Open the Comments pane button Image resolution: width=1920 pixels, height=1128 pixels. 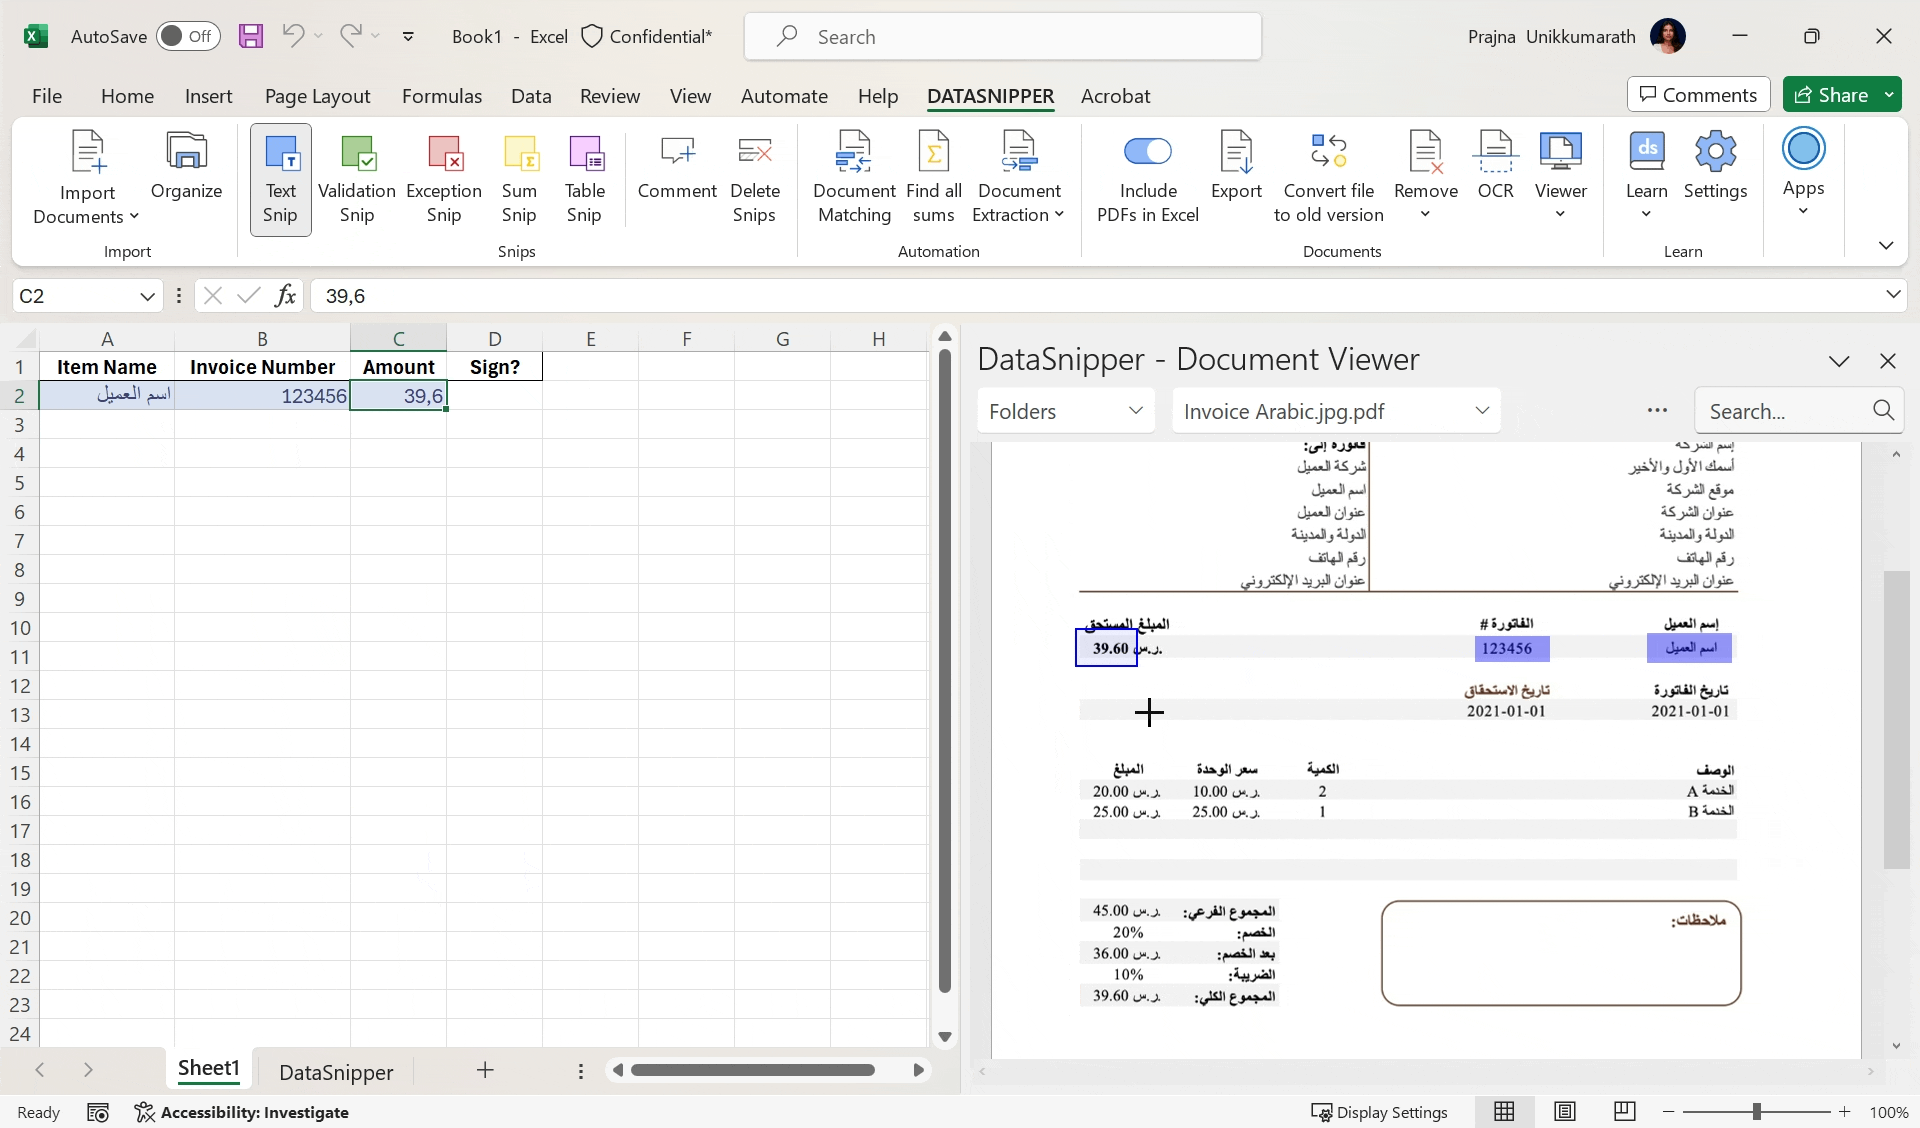coord(1699,95)
